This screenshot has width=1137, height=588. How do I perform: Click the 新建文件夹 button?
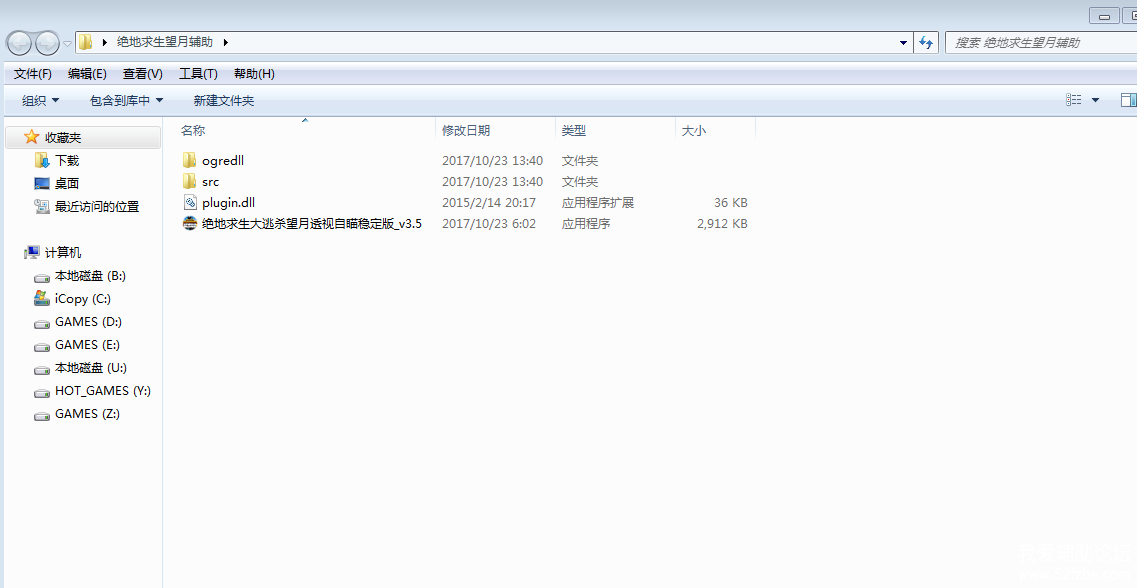223,101
